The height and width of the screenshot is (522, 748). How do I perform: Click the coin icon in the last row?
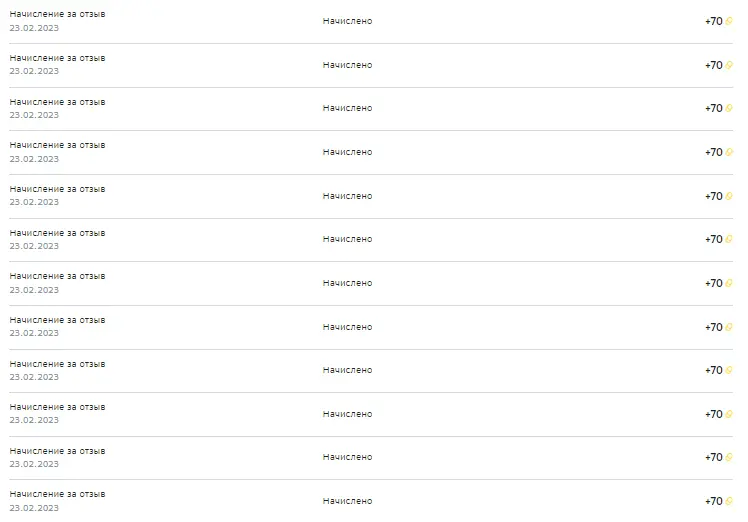[729, 501]
